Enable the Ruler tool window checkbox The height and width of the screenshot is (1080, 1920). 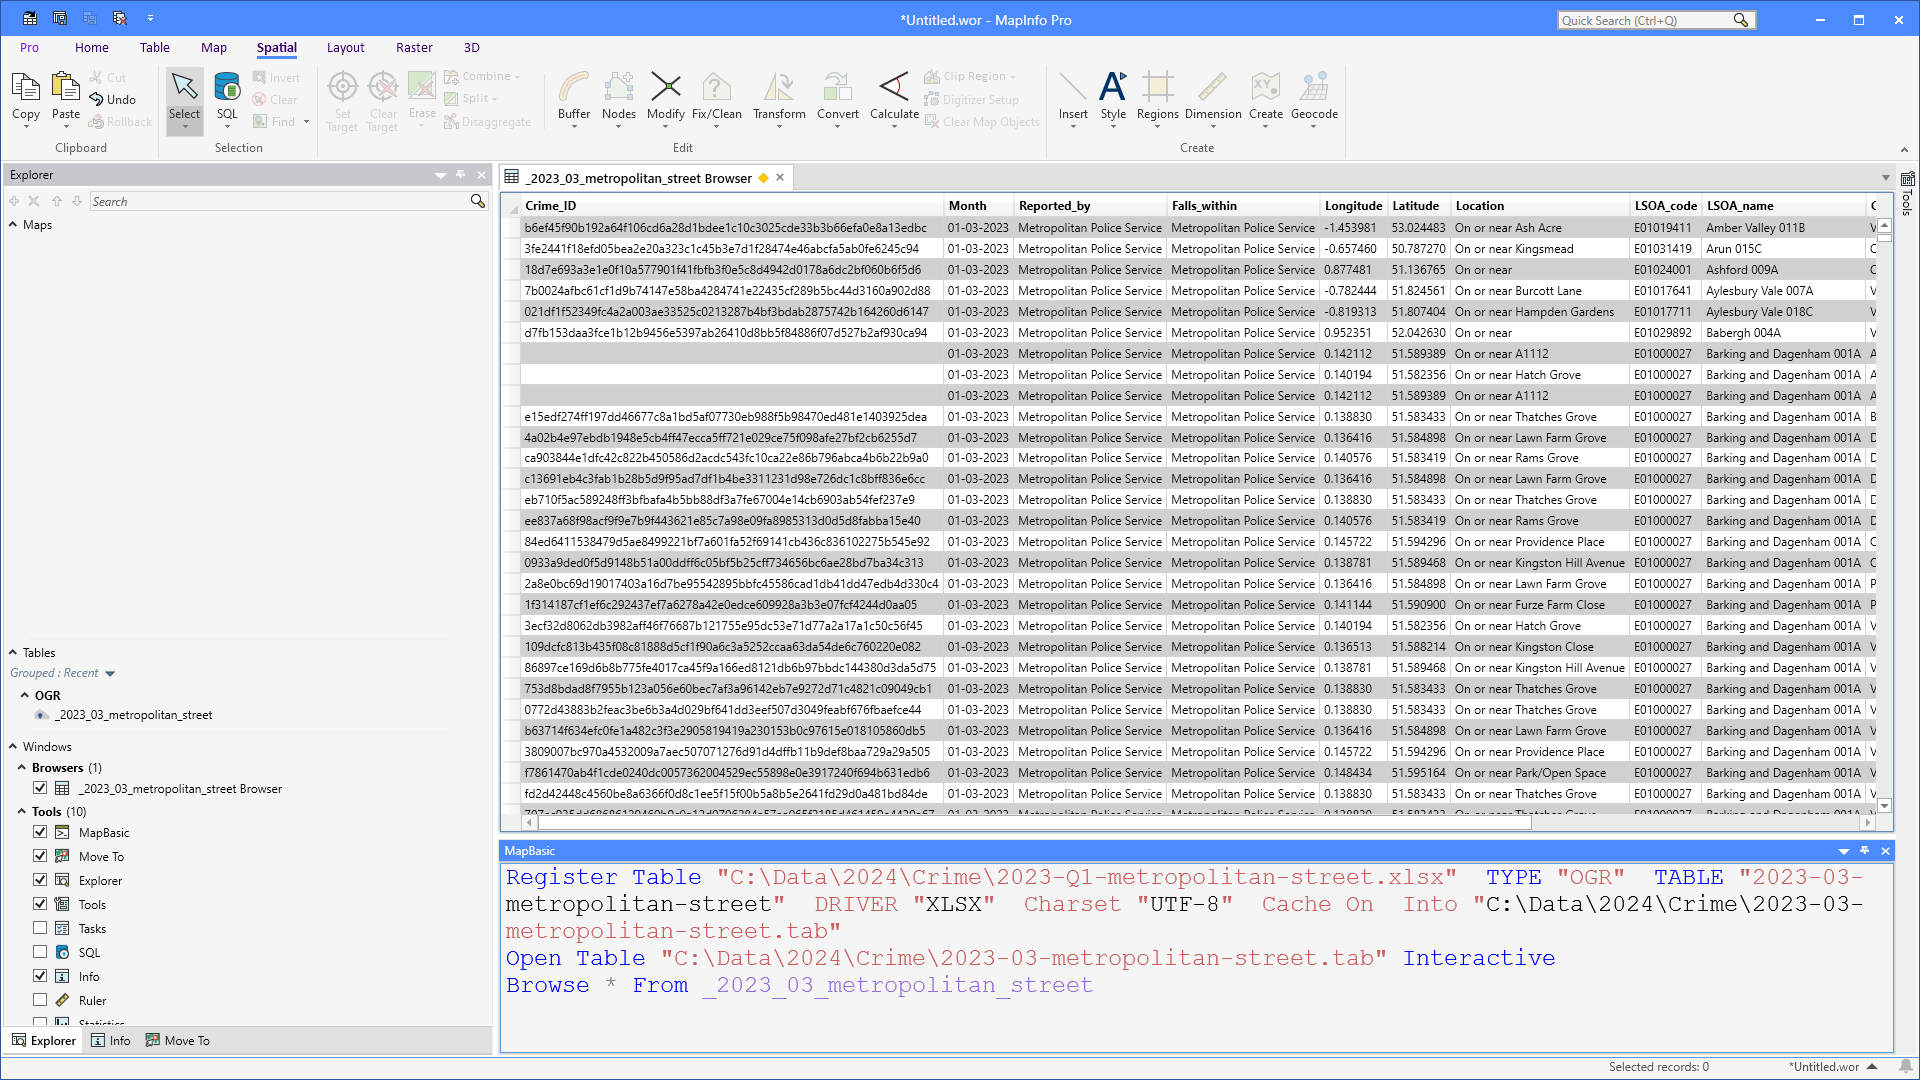point(40,1000)
